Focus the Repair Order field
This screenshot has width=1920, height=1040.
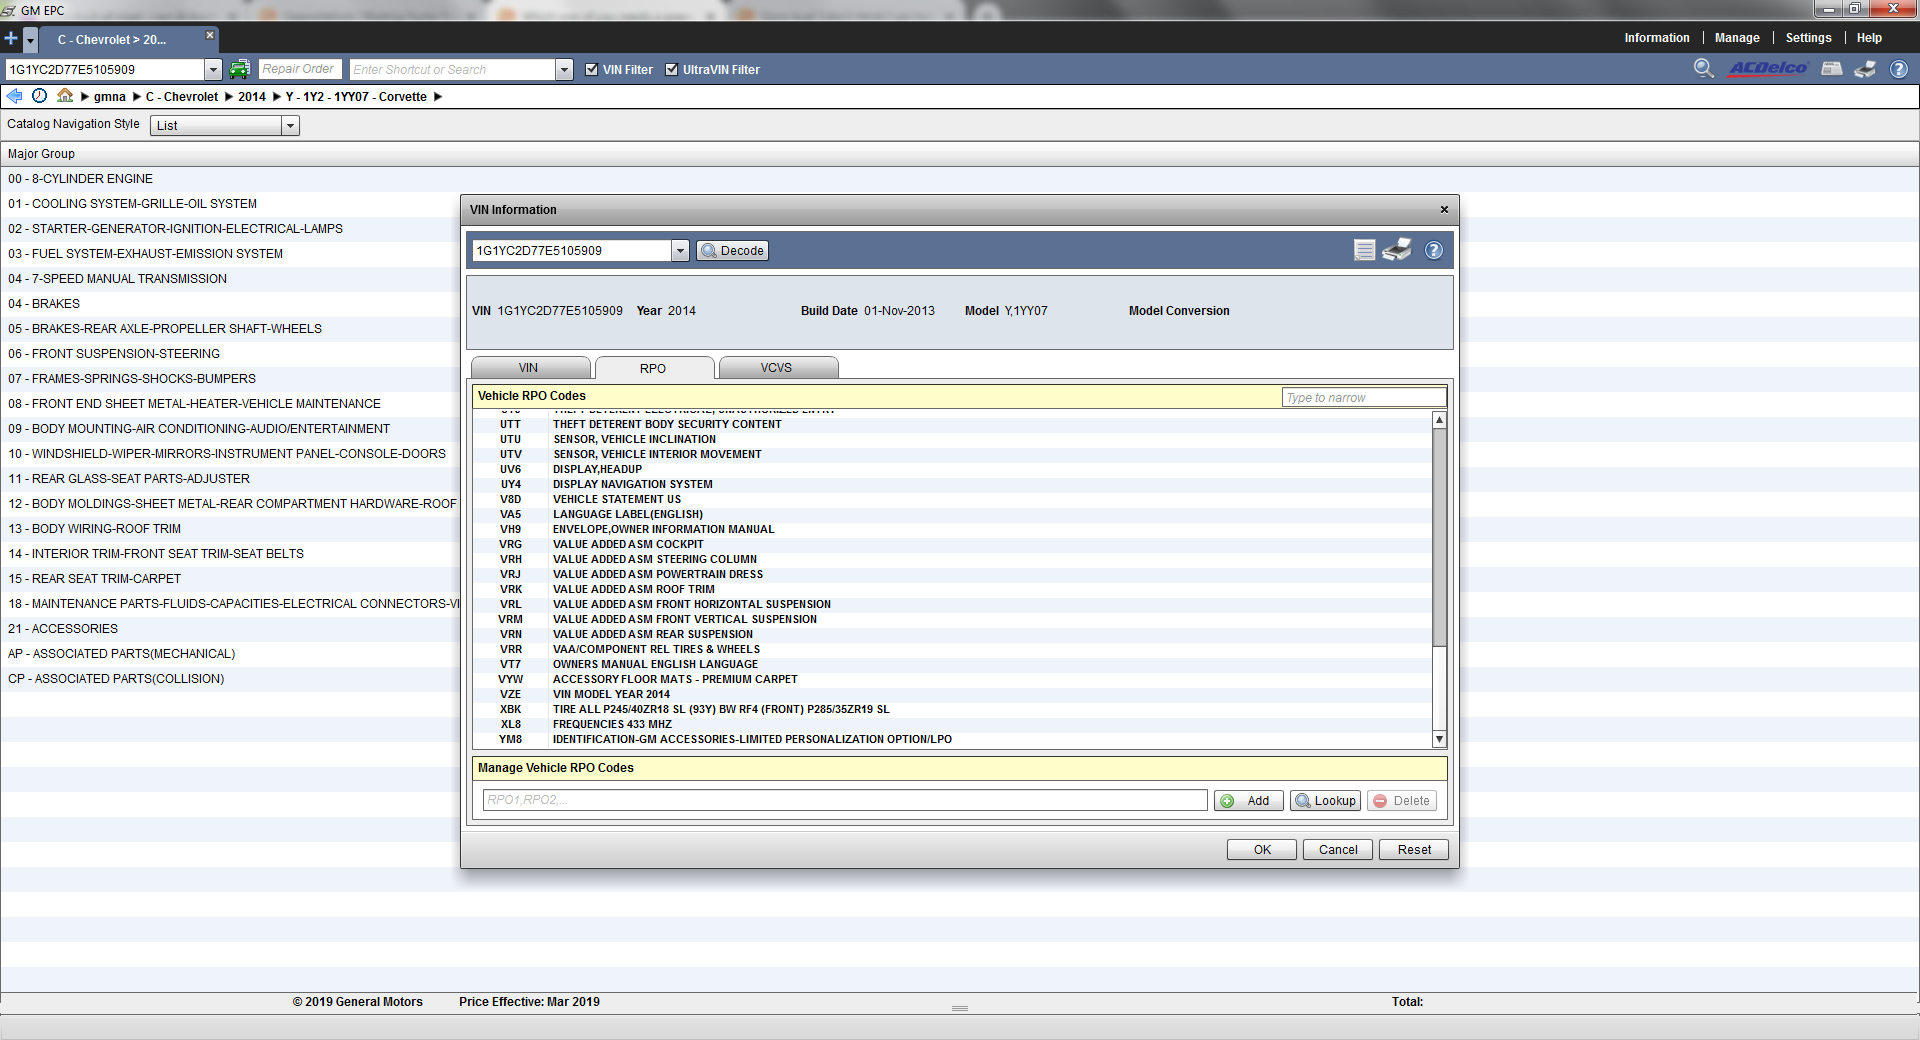click(300, 69)
